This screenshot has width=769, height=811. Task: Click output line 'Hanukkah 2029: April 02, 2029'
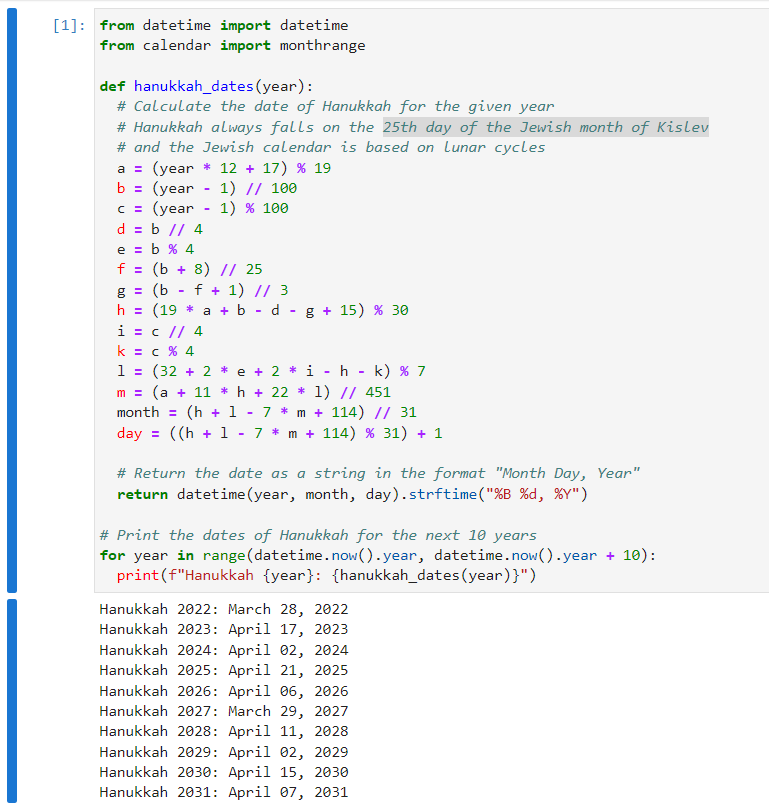point(224,752)
